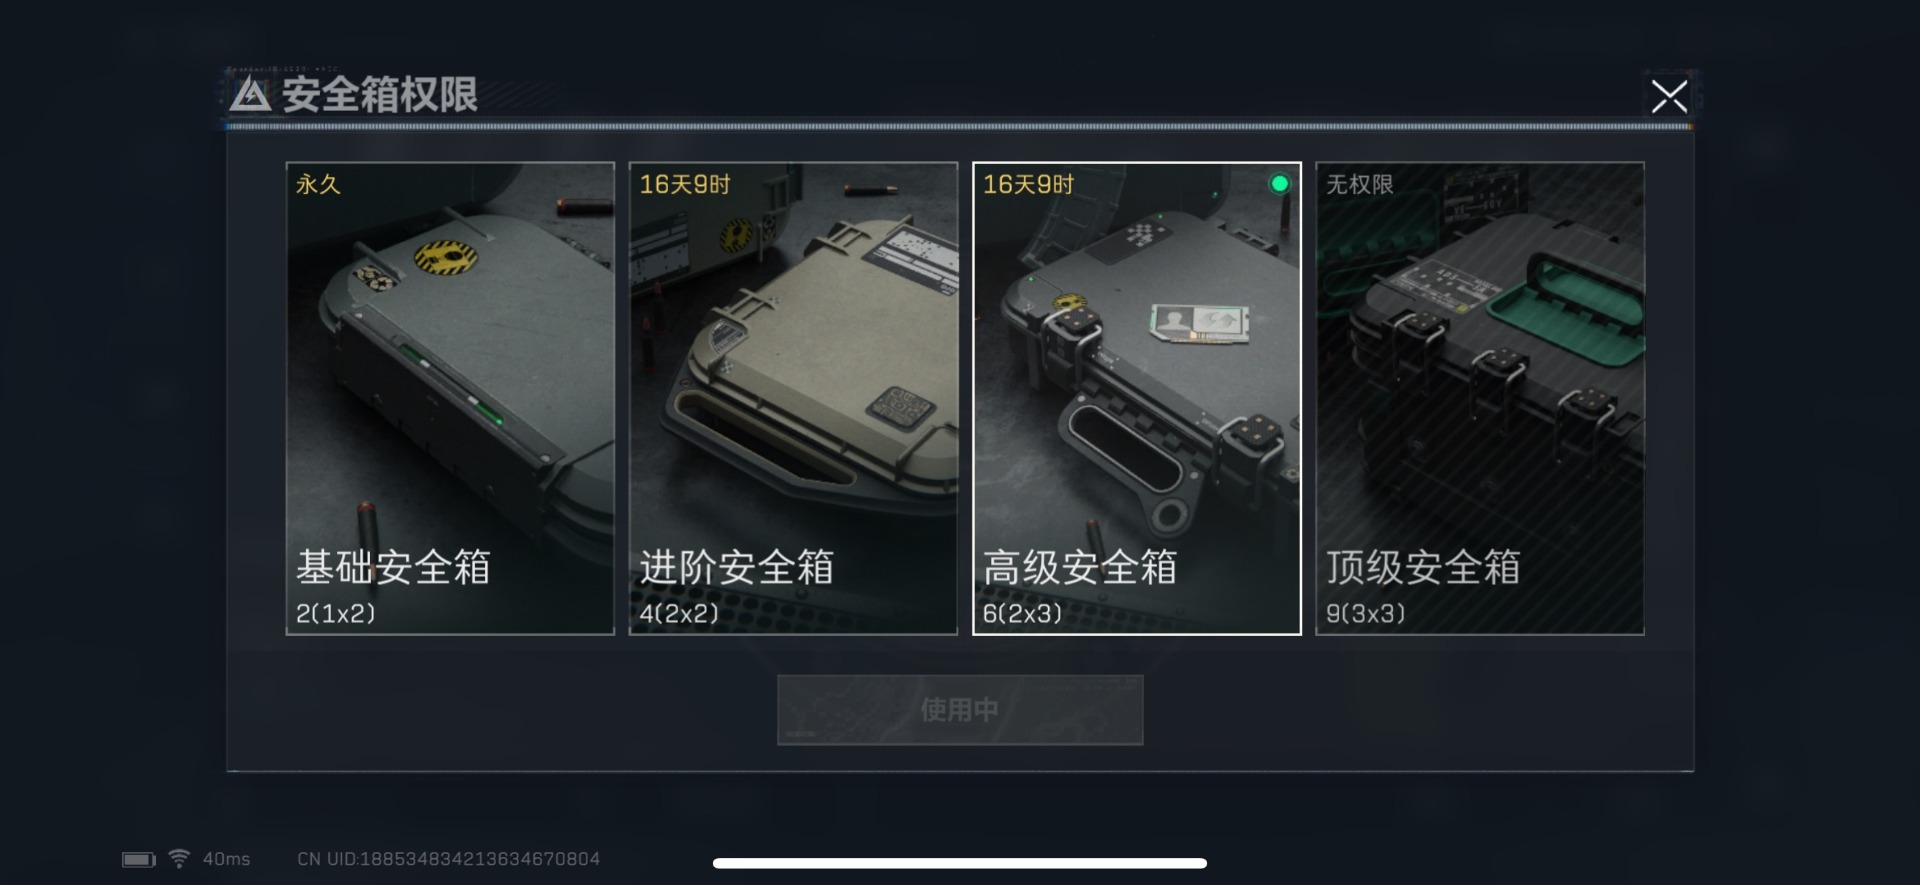Click the green in-use indicator dot
The width and height of the screenshot is (1920, 885).
tap(1279, 184)
